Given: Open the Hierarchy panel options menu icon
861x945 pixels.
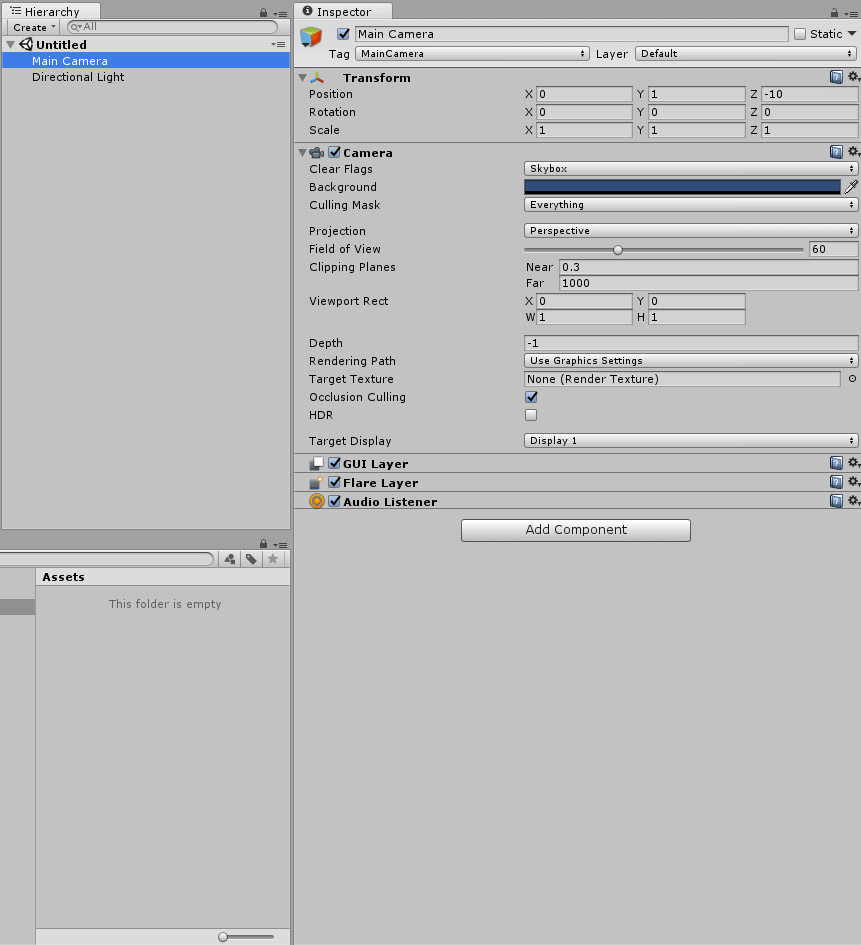Looking at the screenshot, I should 280,13.
